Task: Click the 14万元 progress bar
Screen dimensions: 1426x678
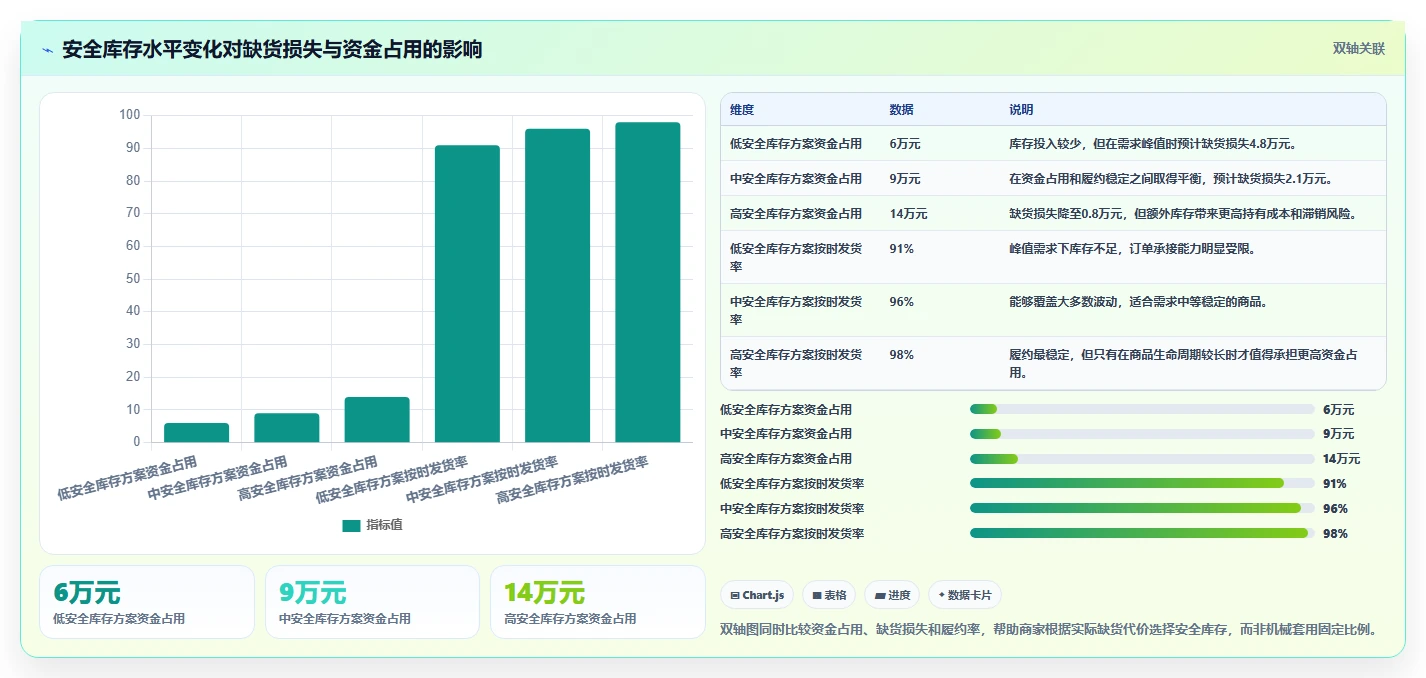Action: 1142,458
